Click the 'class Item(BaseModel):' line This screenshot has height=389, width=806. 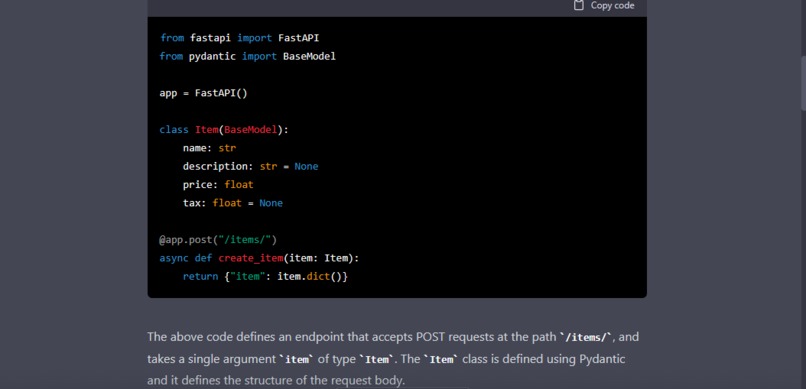pos(224,130)
